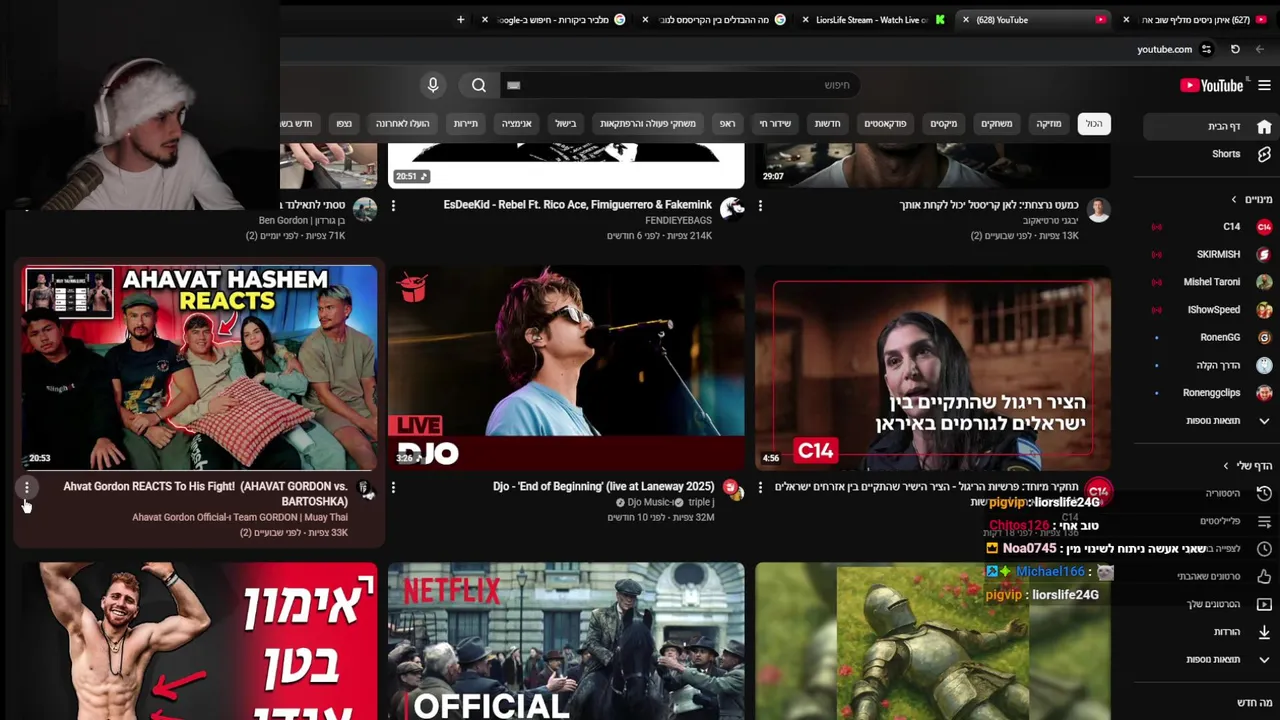Open three-dot menu for כמעט נרצחתי video
This screenshot has width=1280, height=720.
(760, 206)
